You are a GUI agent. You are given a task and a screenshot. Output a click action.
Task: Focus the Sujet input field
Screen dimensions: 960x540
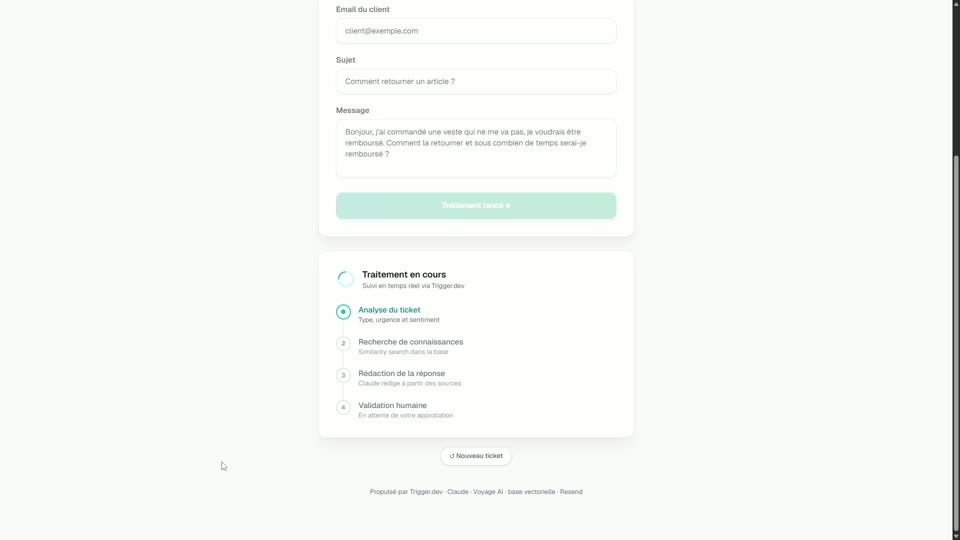(476, 81)
